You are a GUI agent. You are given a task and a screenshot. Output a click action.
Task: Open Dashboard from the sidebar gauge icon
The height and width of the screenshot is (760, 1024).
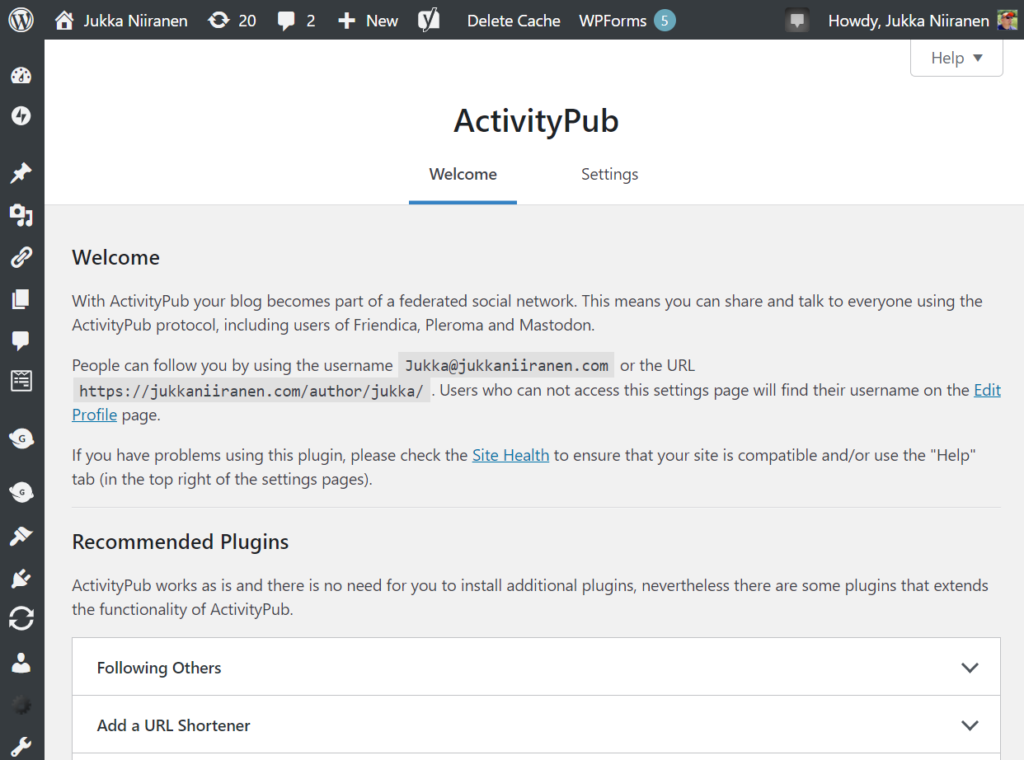pos(21,76)
